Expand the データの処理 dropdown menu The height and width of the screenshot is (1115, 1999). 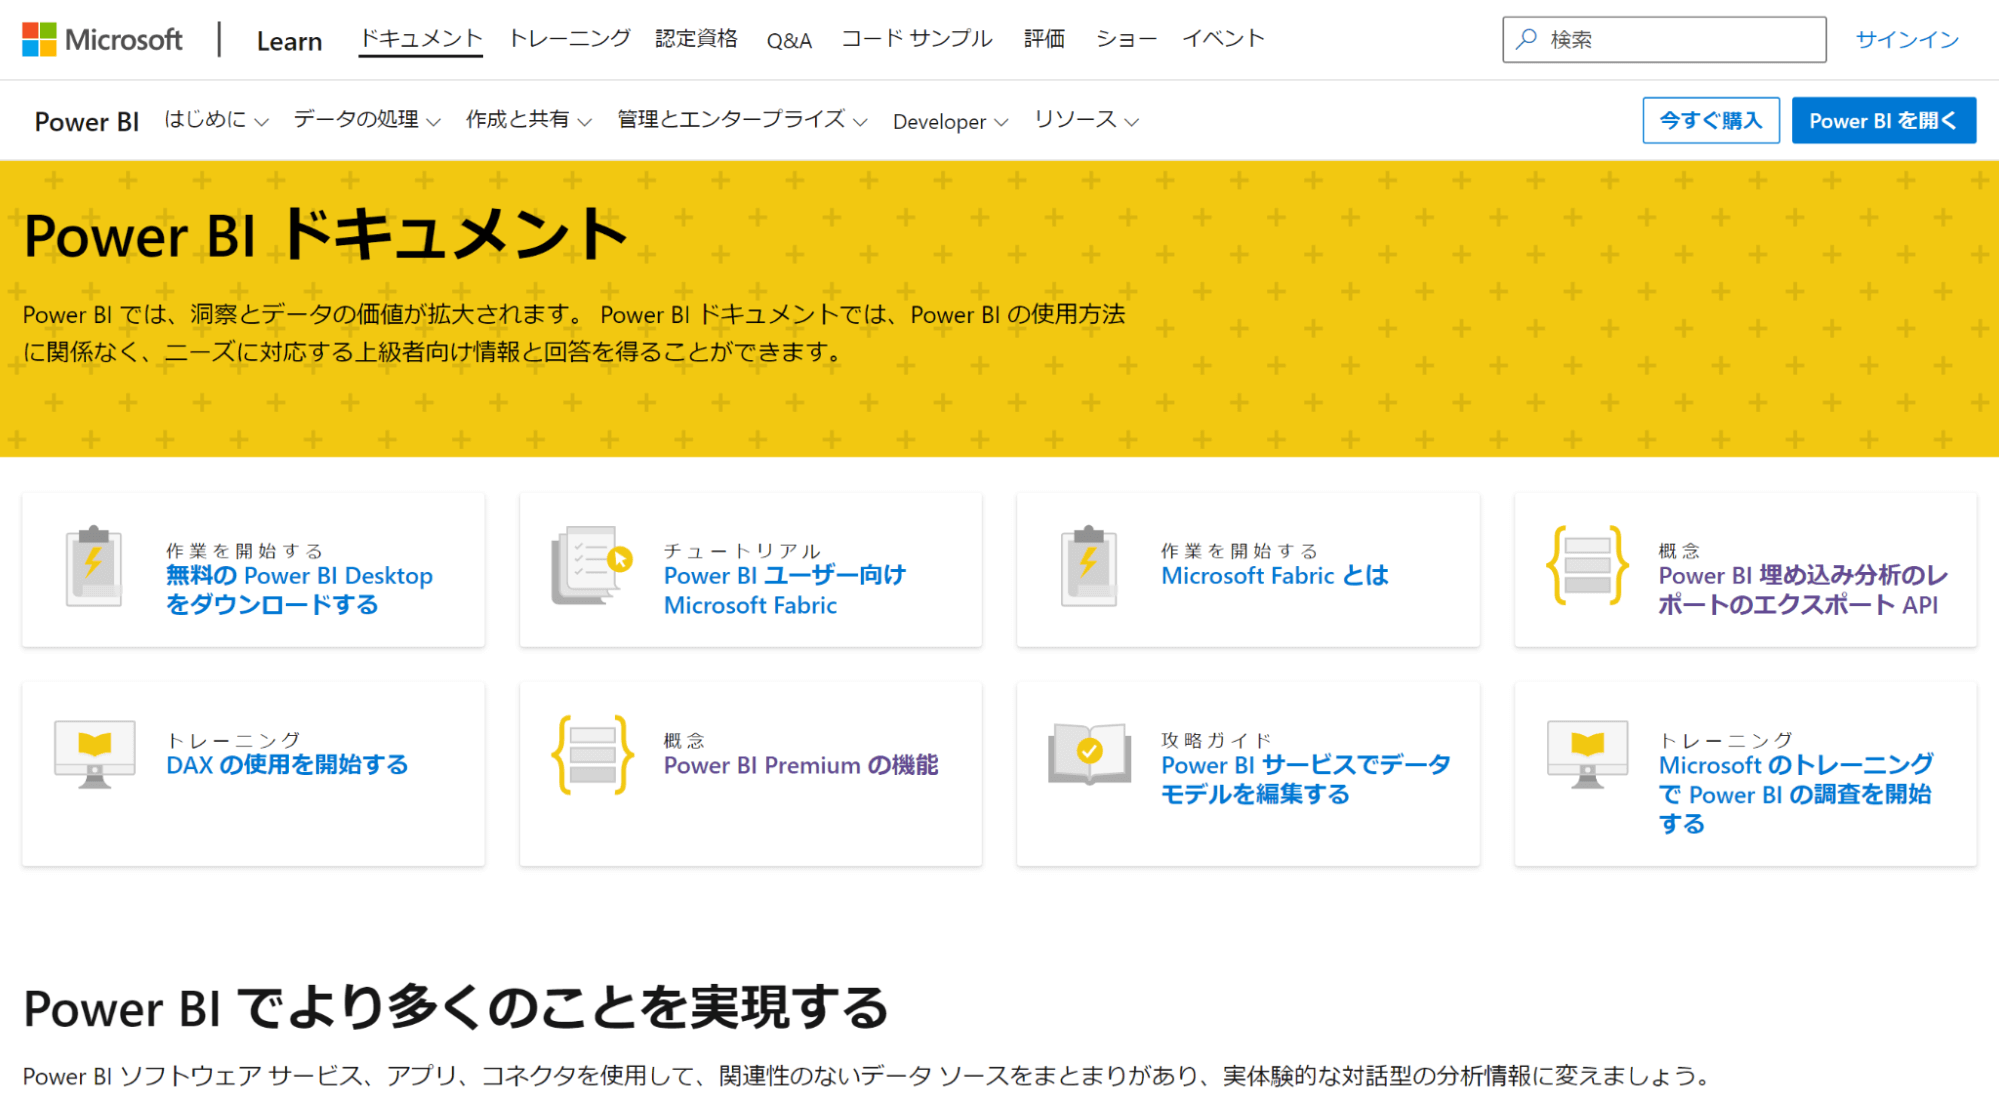point(367,120)
